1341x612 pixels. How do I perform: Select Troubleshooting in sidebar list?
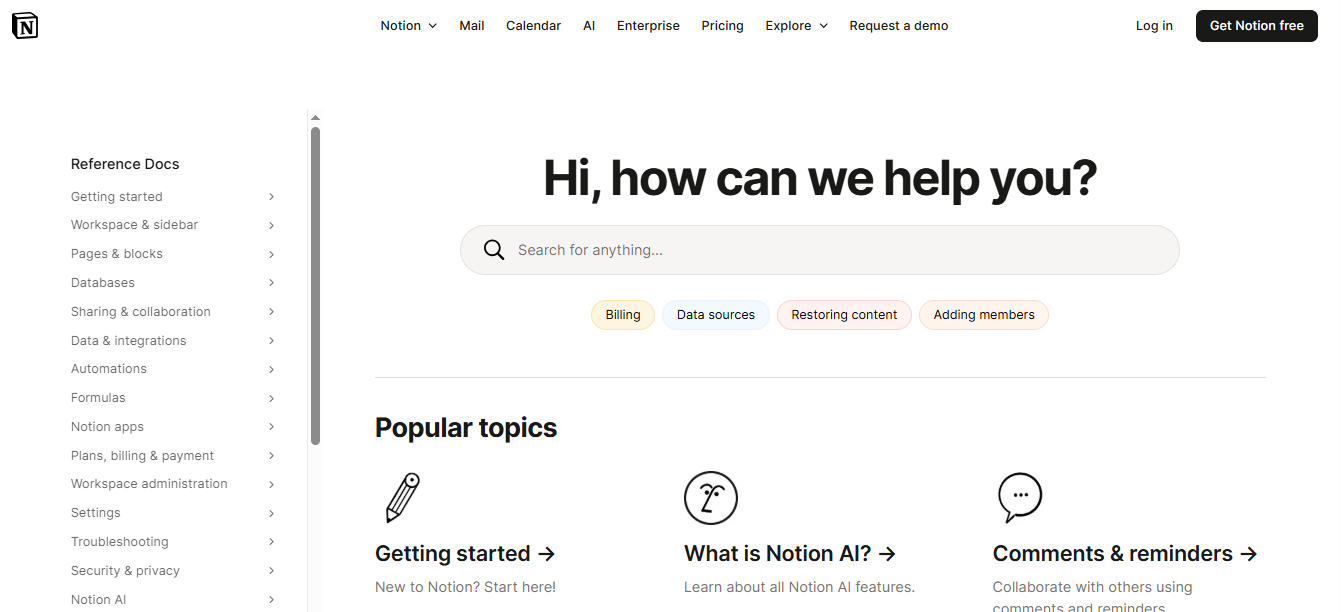(x=120, y=542)
